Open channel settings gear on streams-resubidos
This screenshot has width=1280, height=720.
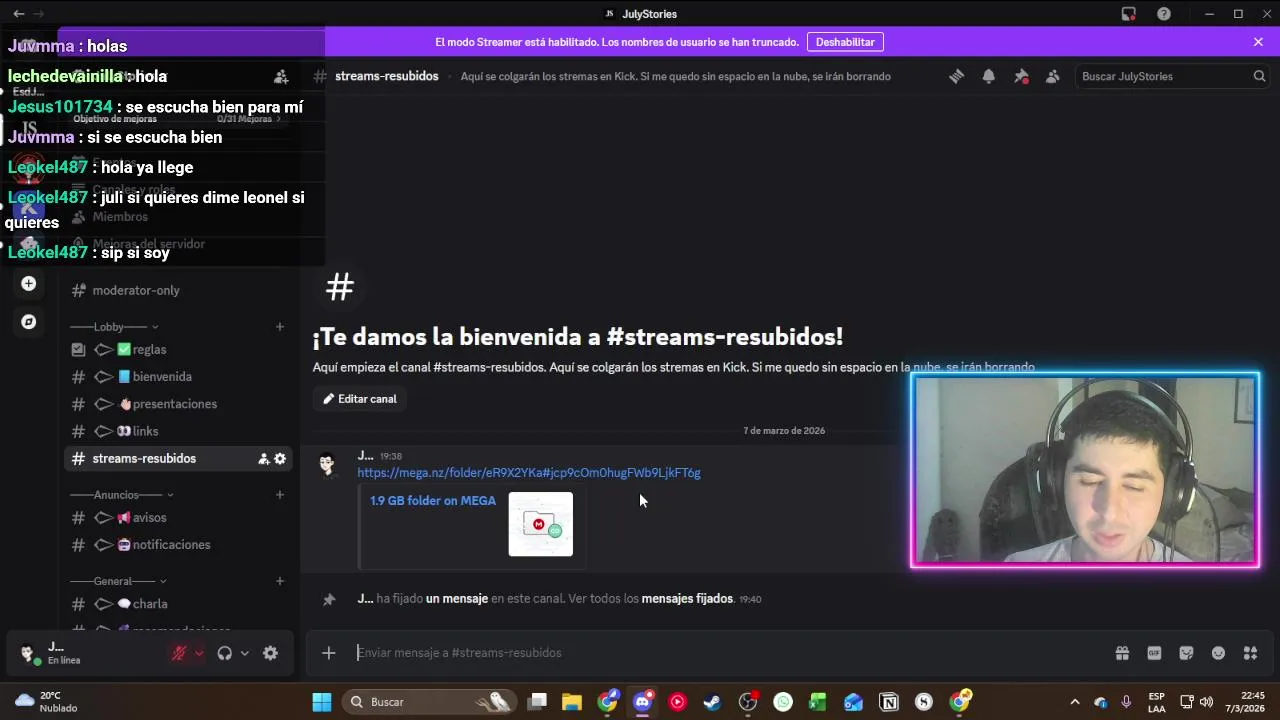[280, 459]
